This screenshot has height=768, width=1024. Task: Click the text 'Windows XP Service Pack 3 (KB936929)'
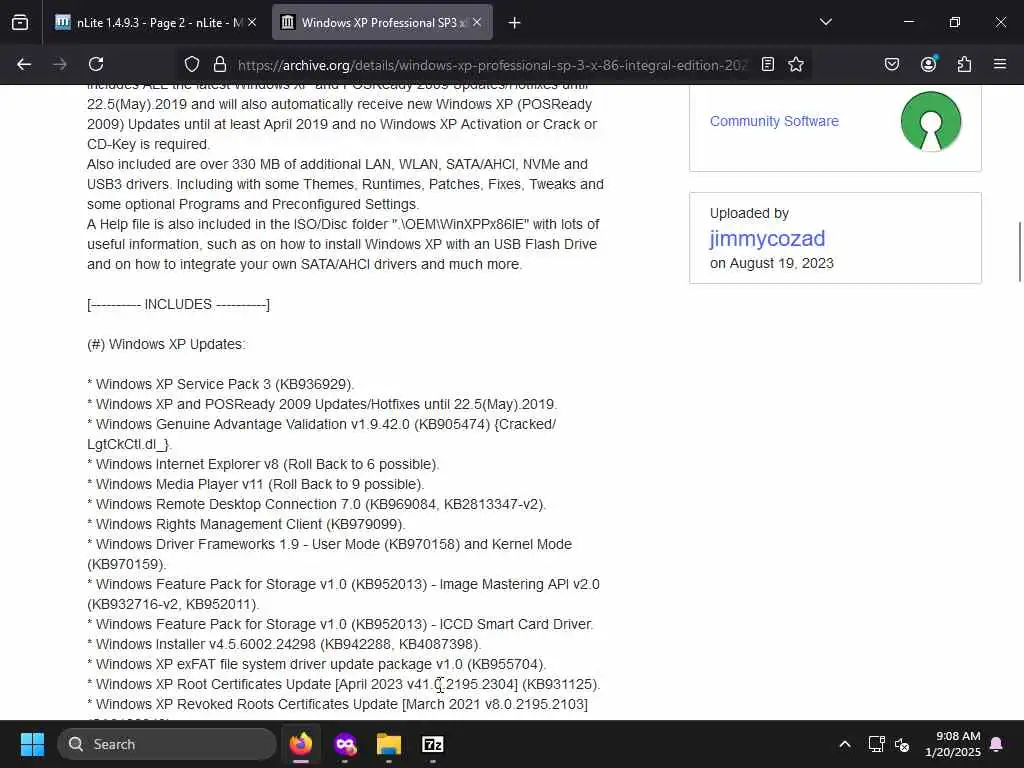coord(223,384)
